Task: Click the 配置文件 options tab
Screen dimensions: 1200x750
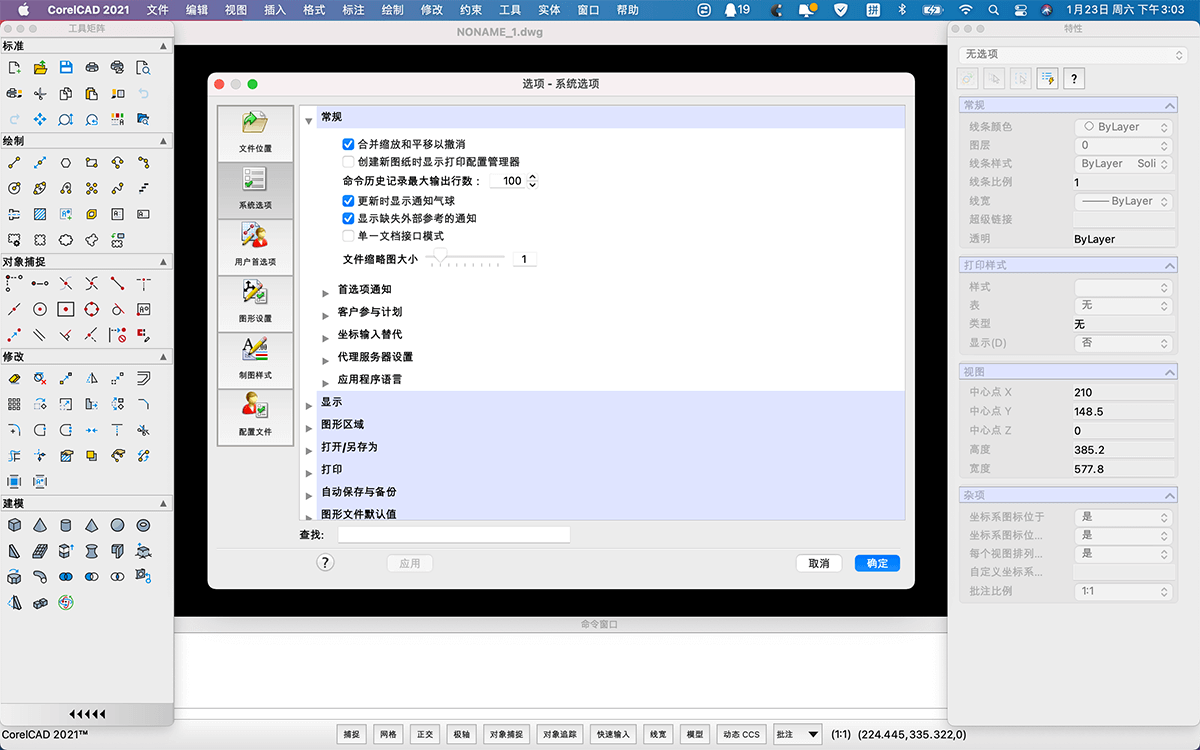Action: (x=255, y=417)
